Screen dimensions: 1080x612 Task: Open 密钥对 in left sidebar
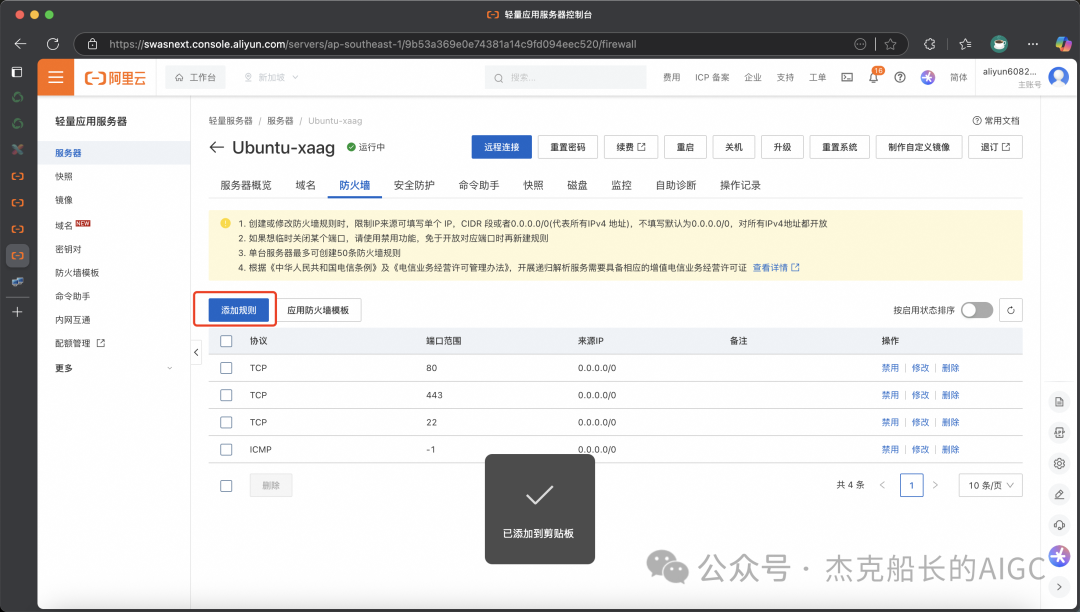tap(68, 249)
